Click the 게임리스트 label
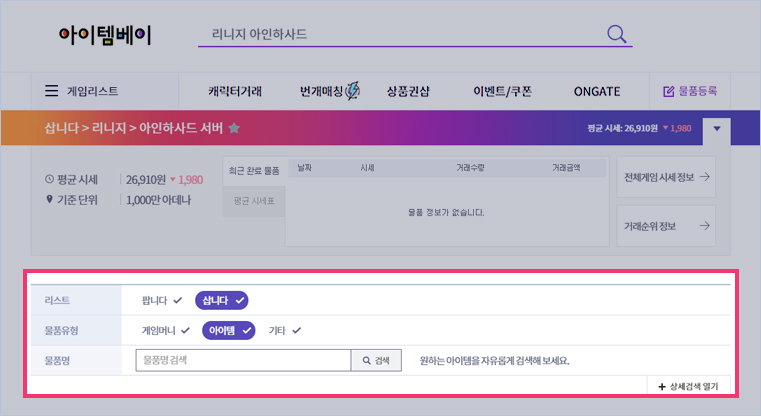 92,91
